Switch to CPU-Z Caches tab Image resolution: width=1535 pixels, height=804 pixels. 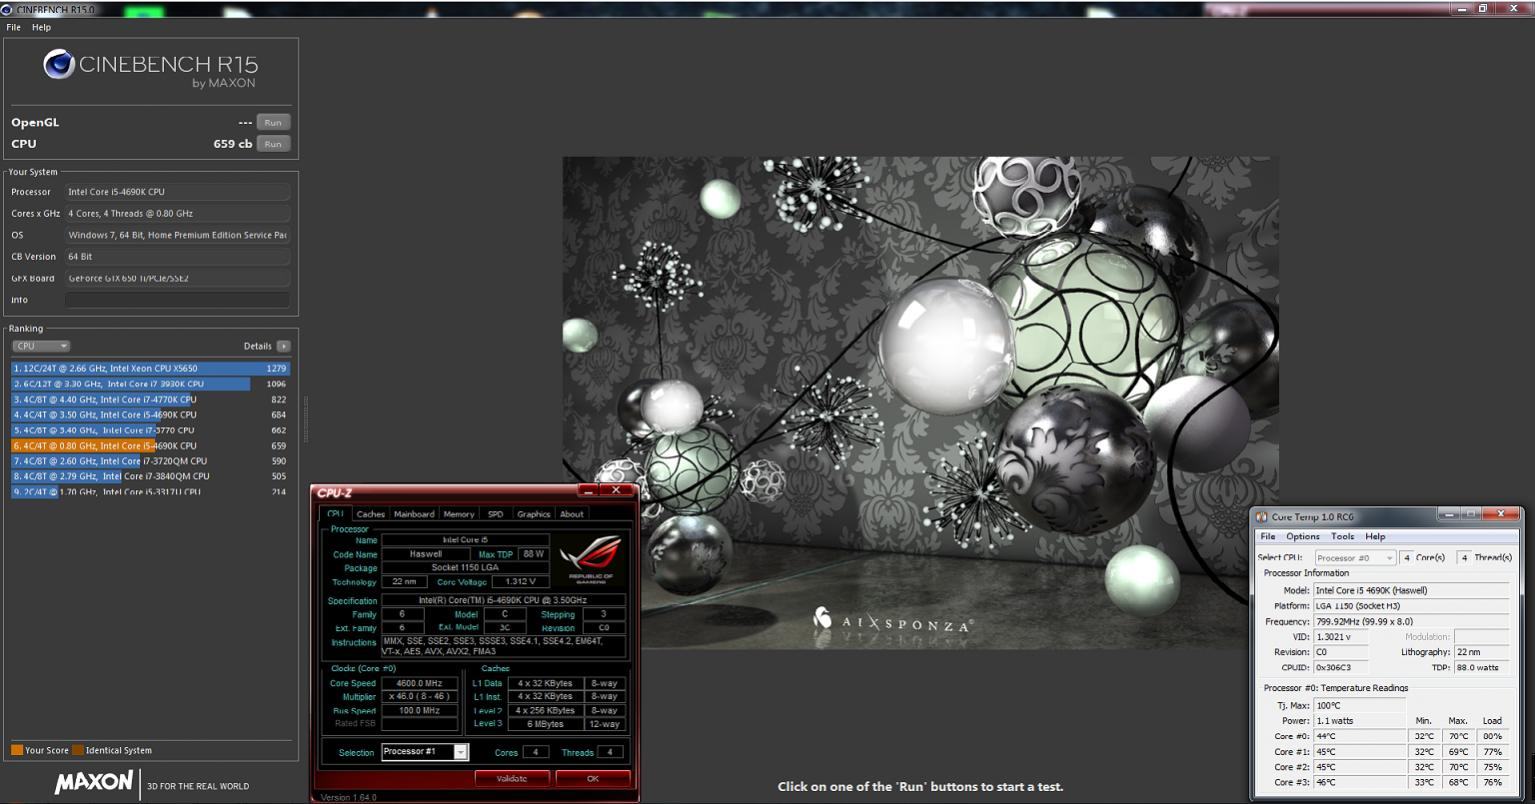coord(370,514)
